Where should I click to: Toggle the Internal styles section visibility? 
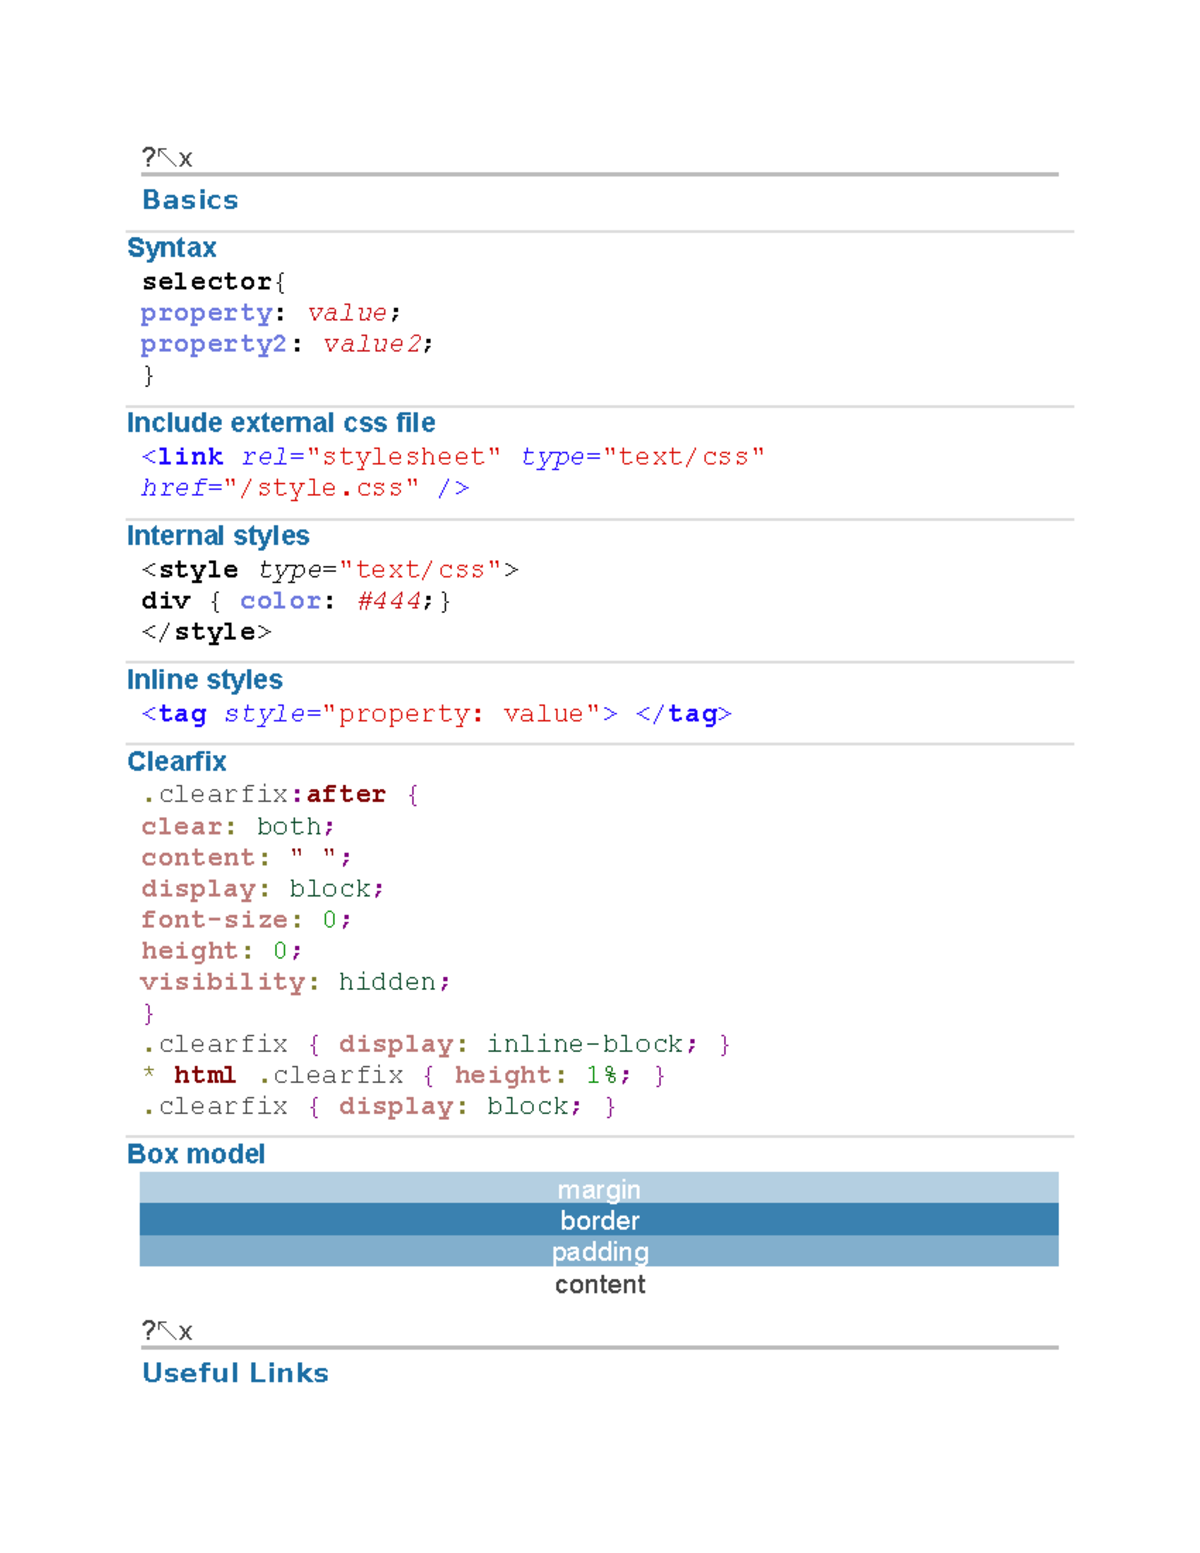click(217, 535)
